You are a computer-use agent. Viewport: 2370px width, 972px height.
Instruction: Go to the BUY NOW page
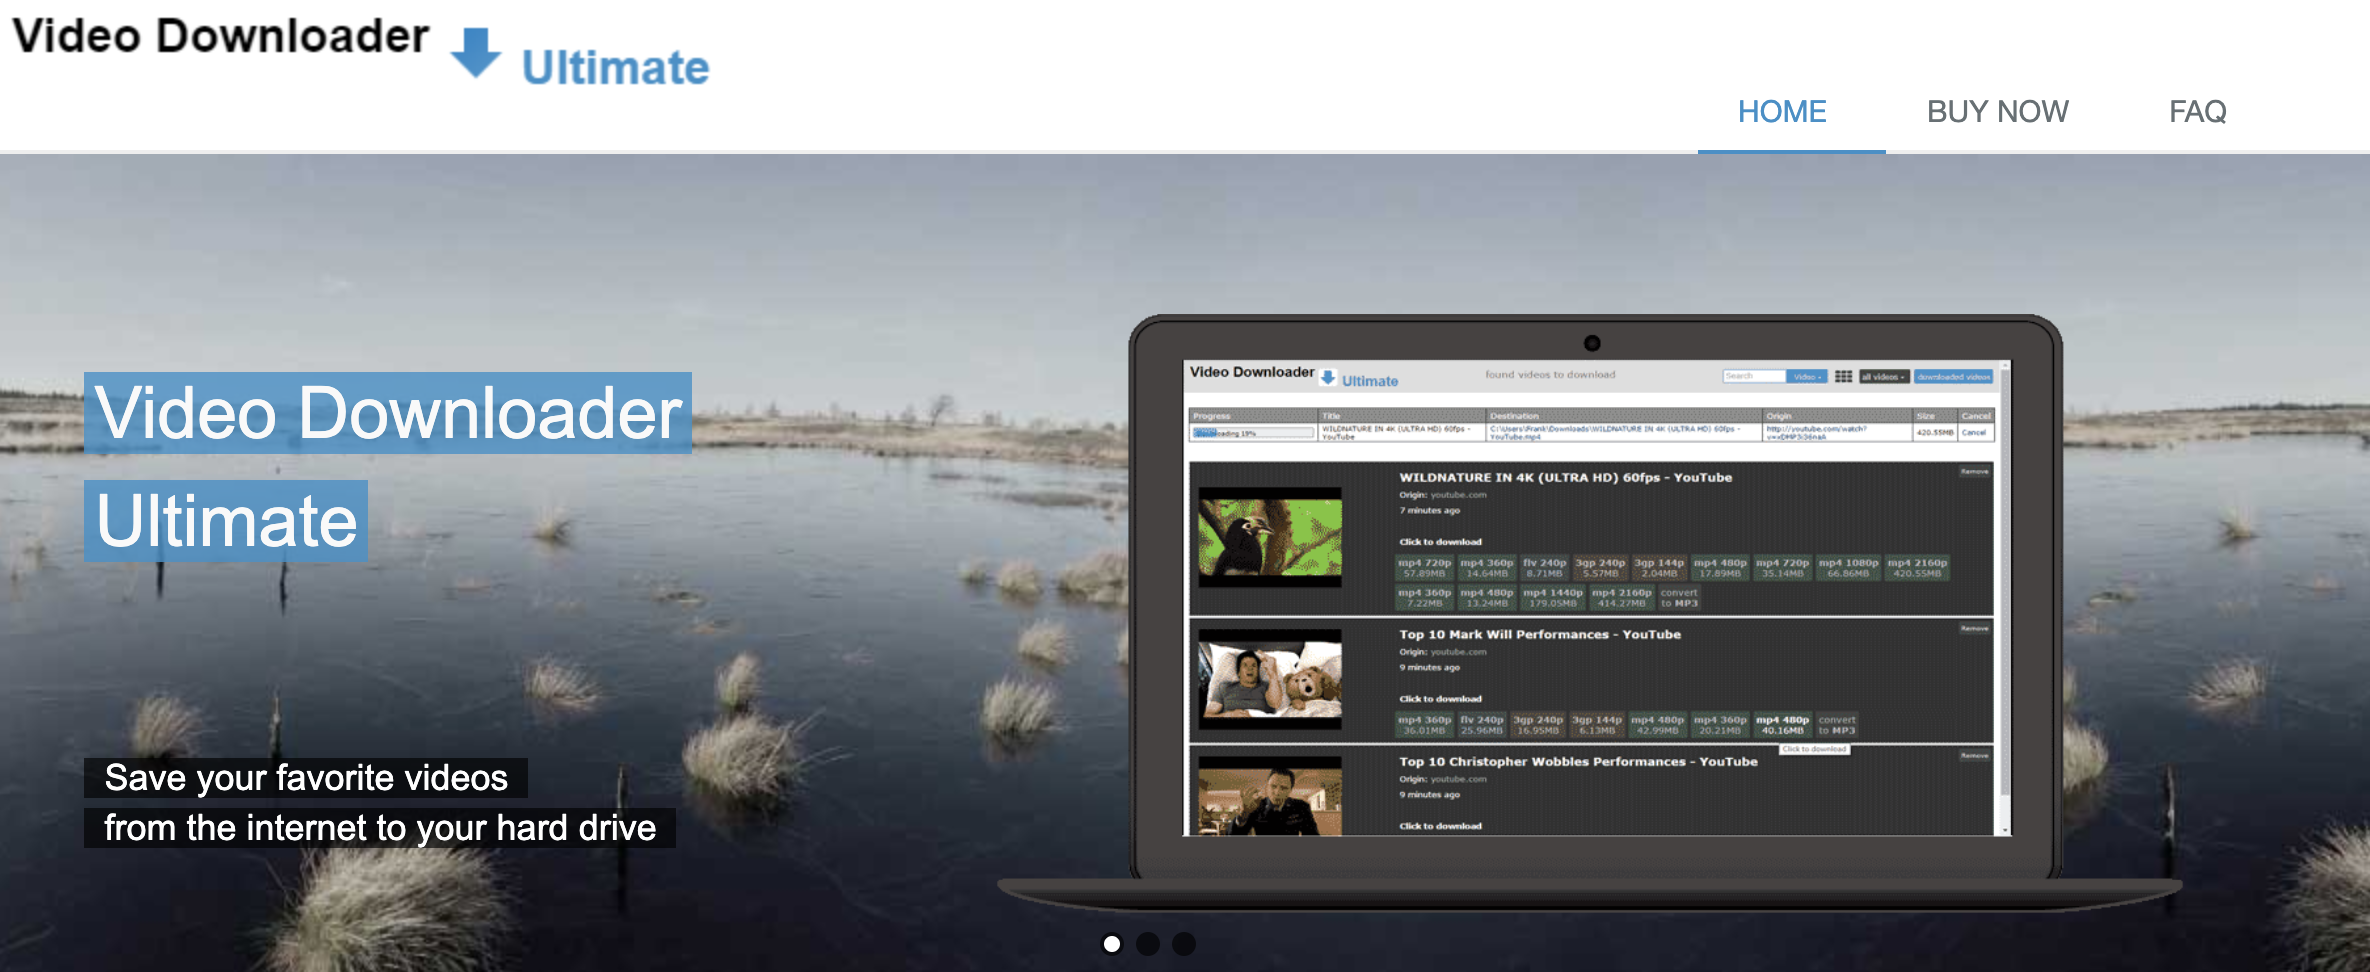tap(1997, 111)
